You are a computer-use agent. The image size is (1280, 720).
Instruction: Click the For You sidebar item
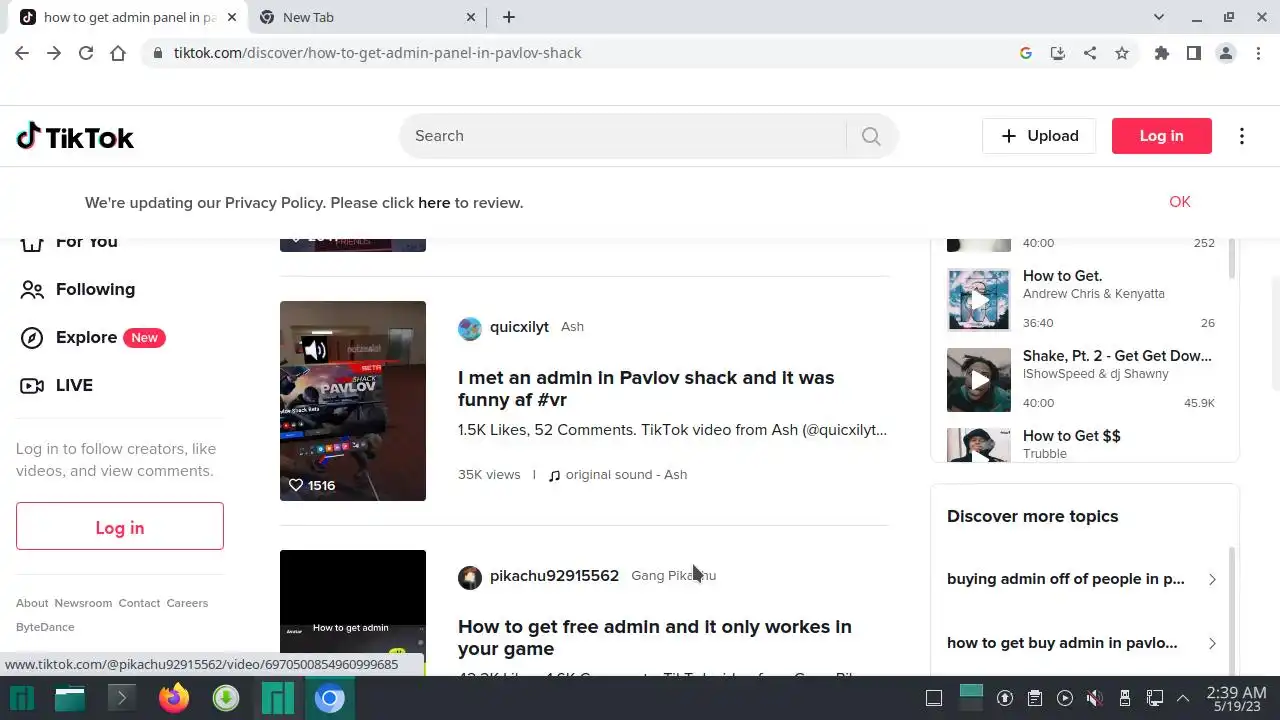68,242
